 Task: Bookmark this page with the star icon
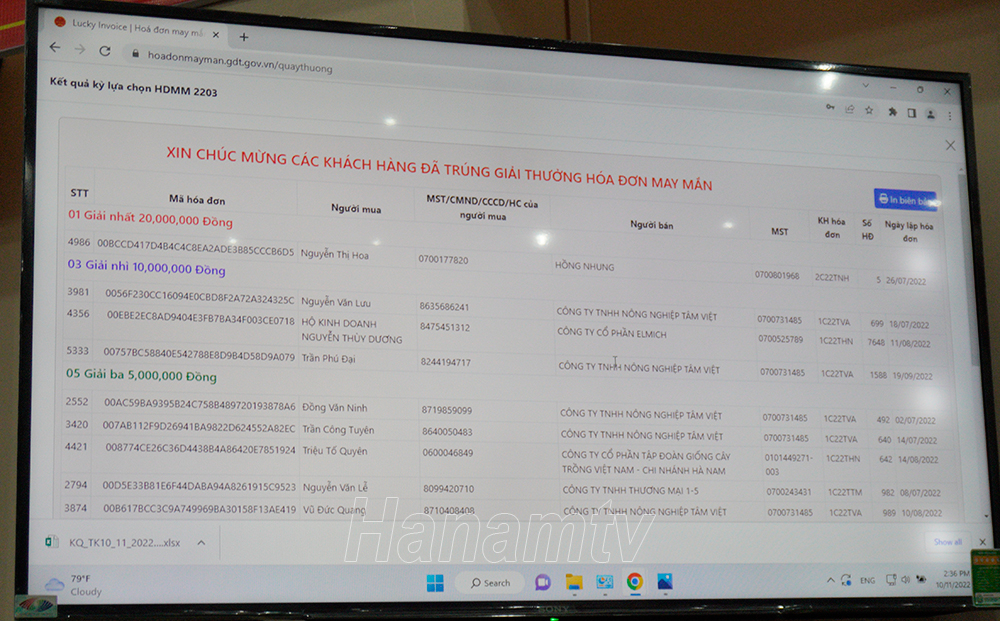[x=869, y=110]
